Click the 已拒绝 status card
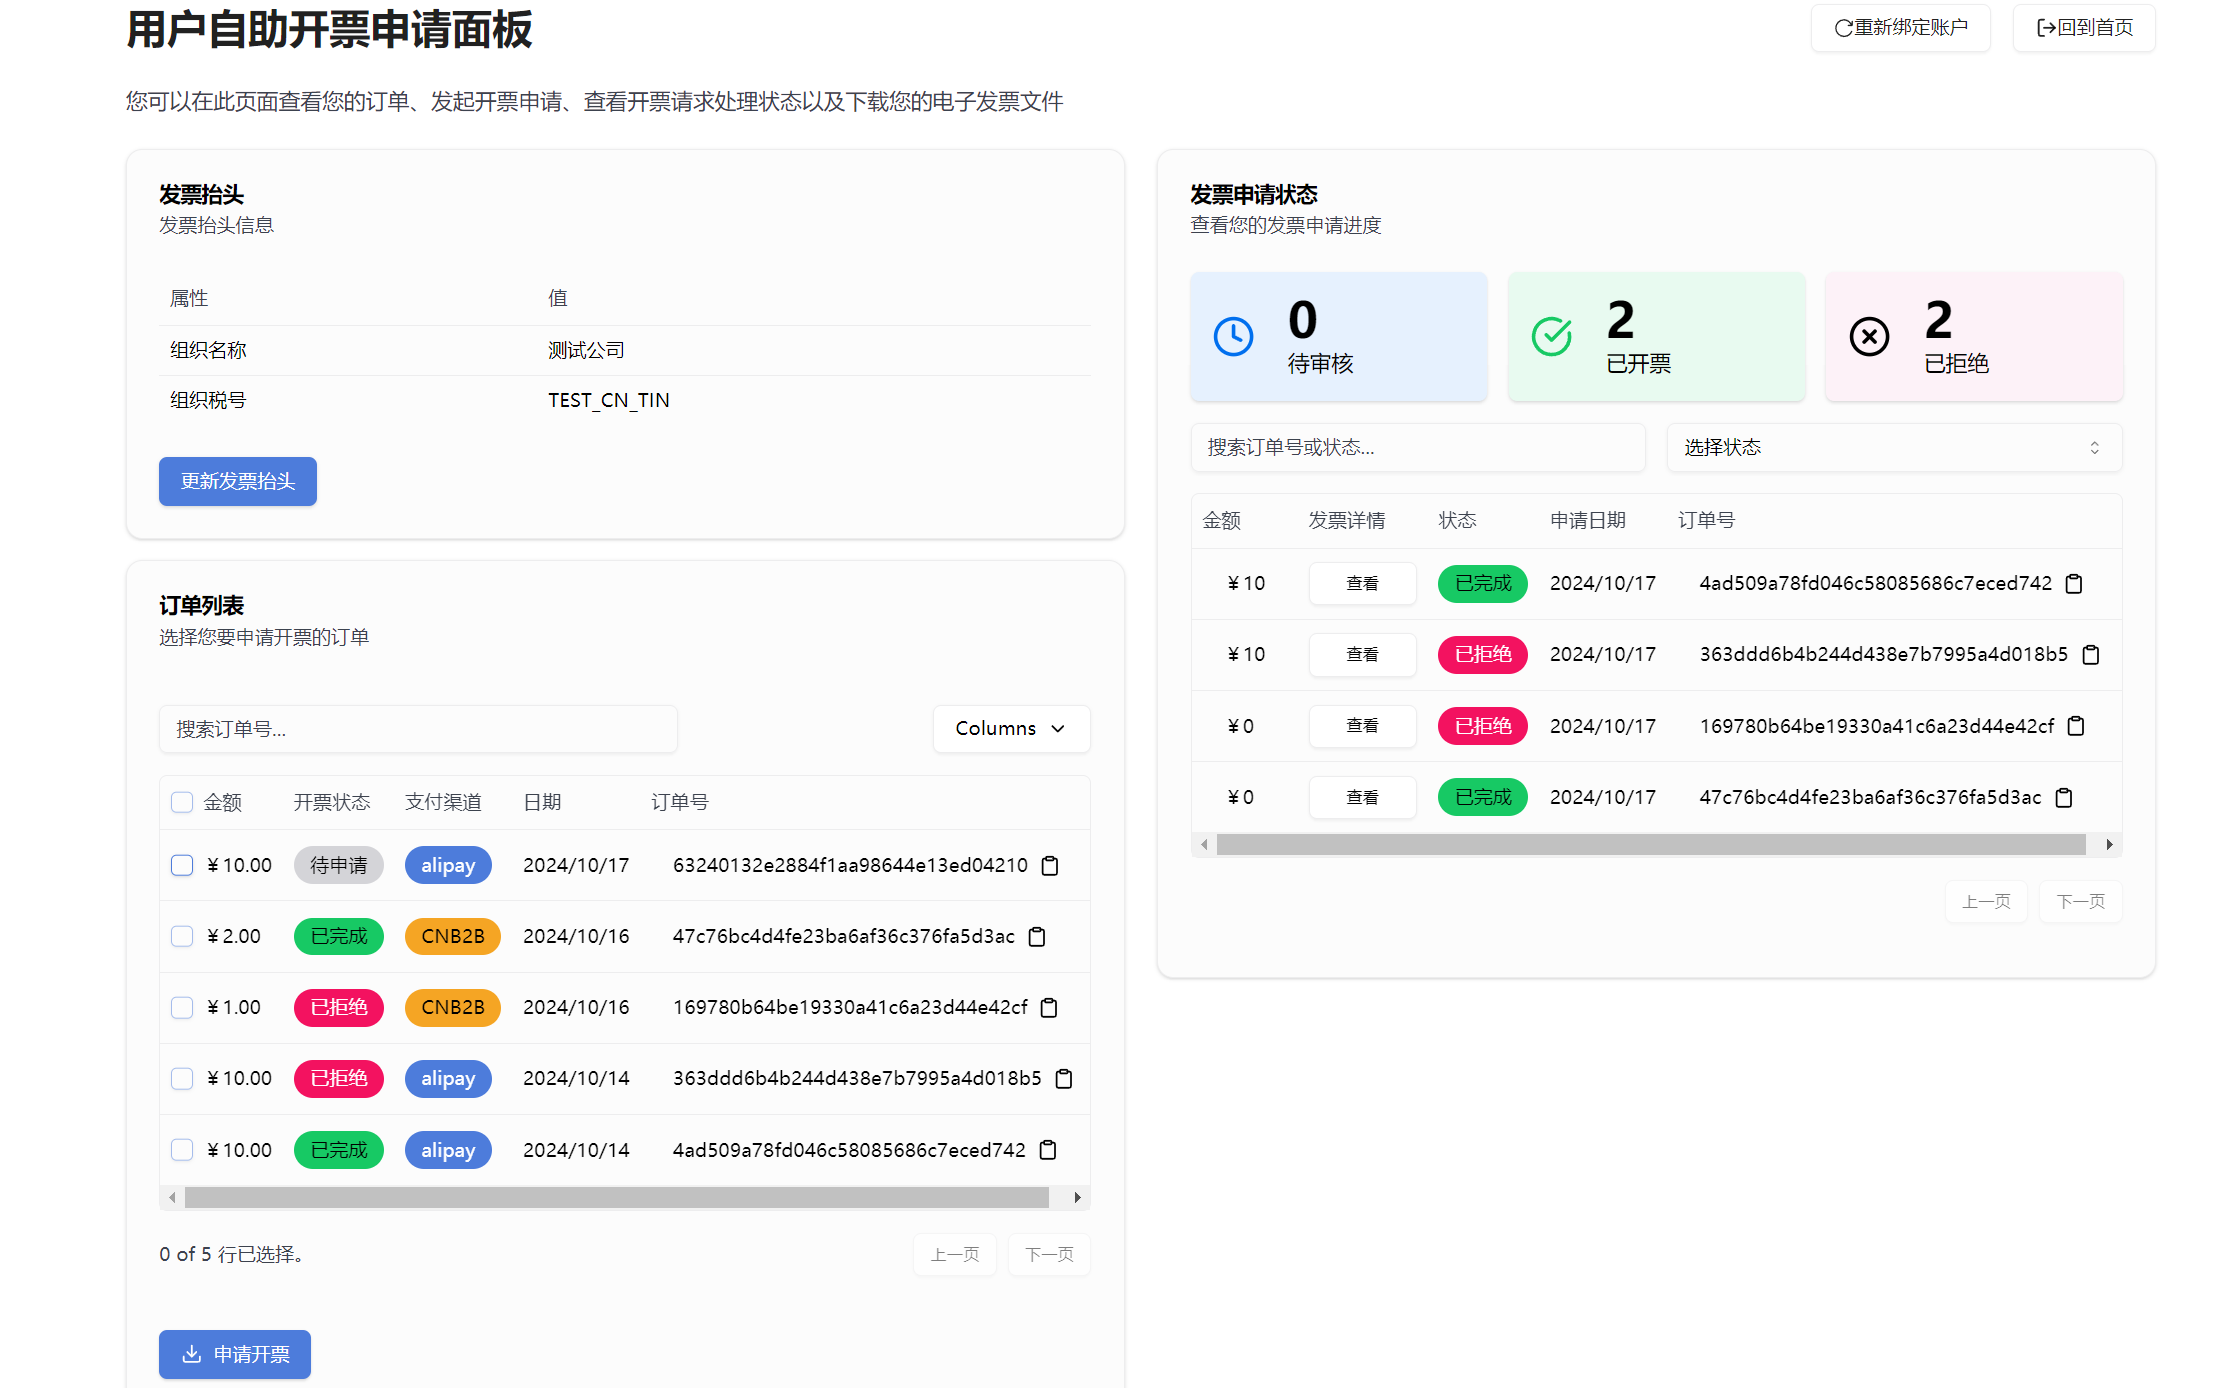Image resolution: width=2232 pixels, height=1388 pixels. pyautogui.click(x=1974, y=337)
